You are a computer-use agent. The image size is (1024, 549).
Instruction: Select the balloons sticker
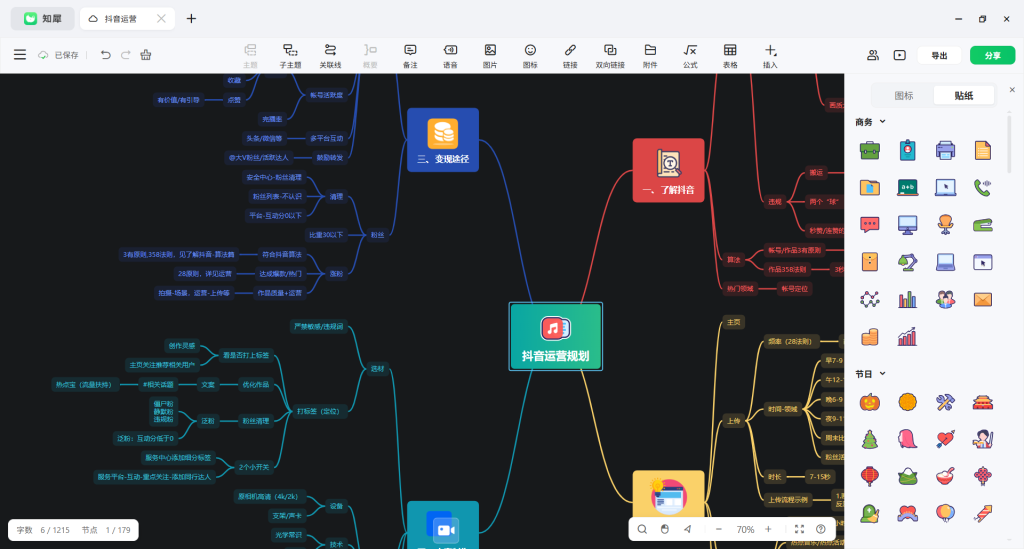coord(945,514)
